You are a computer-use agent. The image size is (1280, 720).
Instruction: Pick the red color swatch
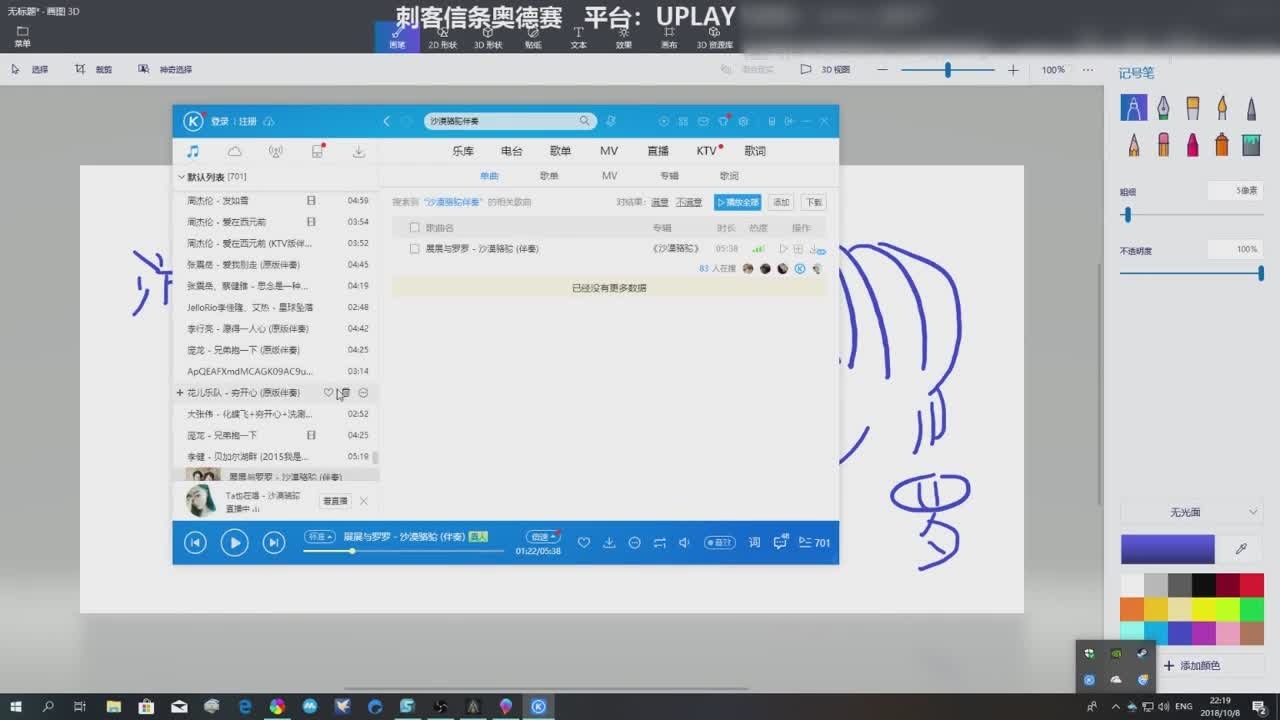pos(1252,584)
